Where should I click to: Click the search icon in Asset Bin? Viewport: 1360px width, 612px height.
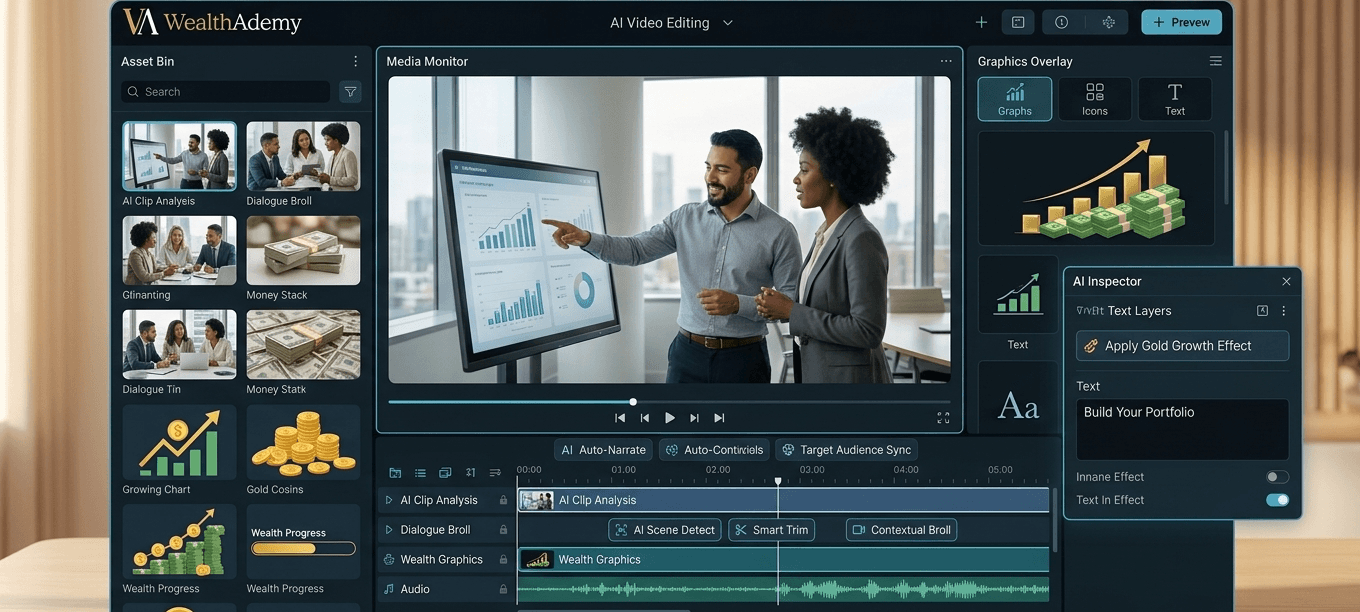(133, 91)
